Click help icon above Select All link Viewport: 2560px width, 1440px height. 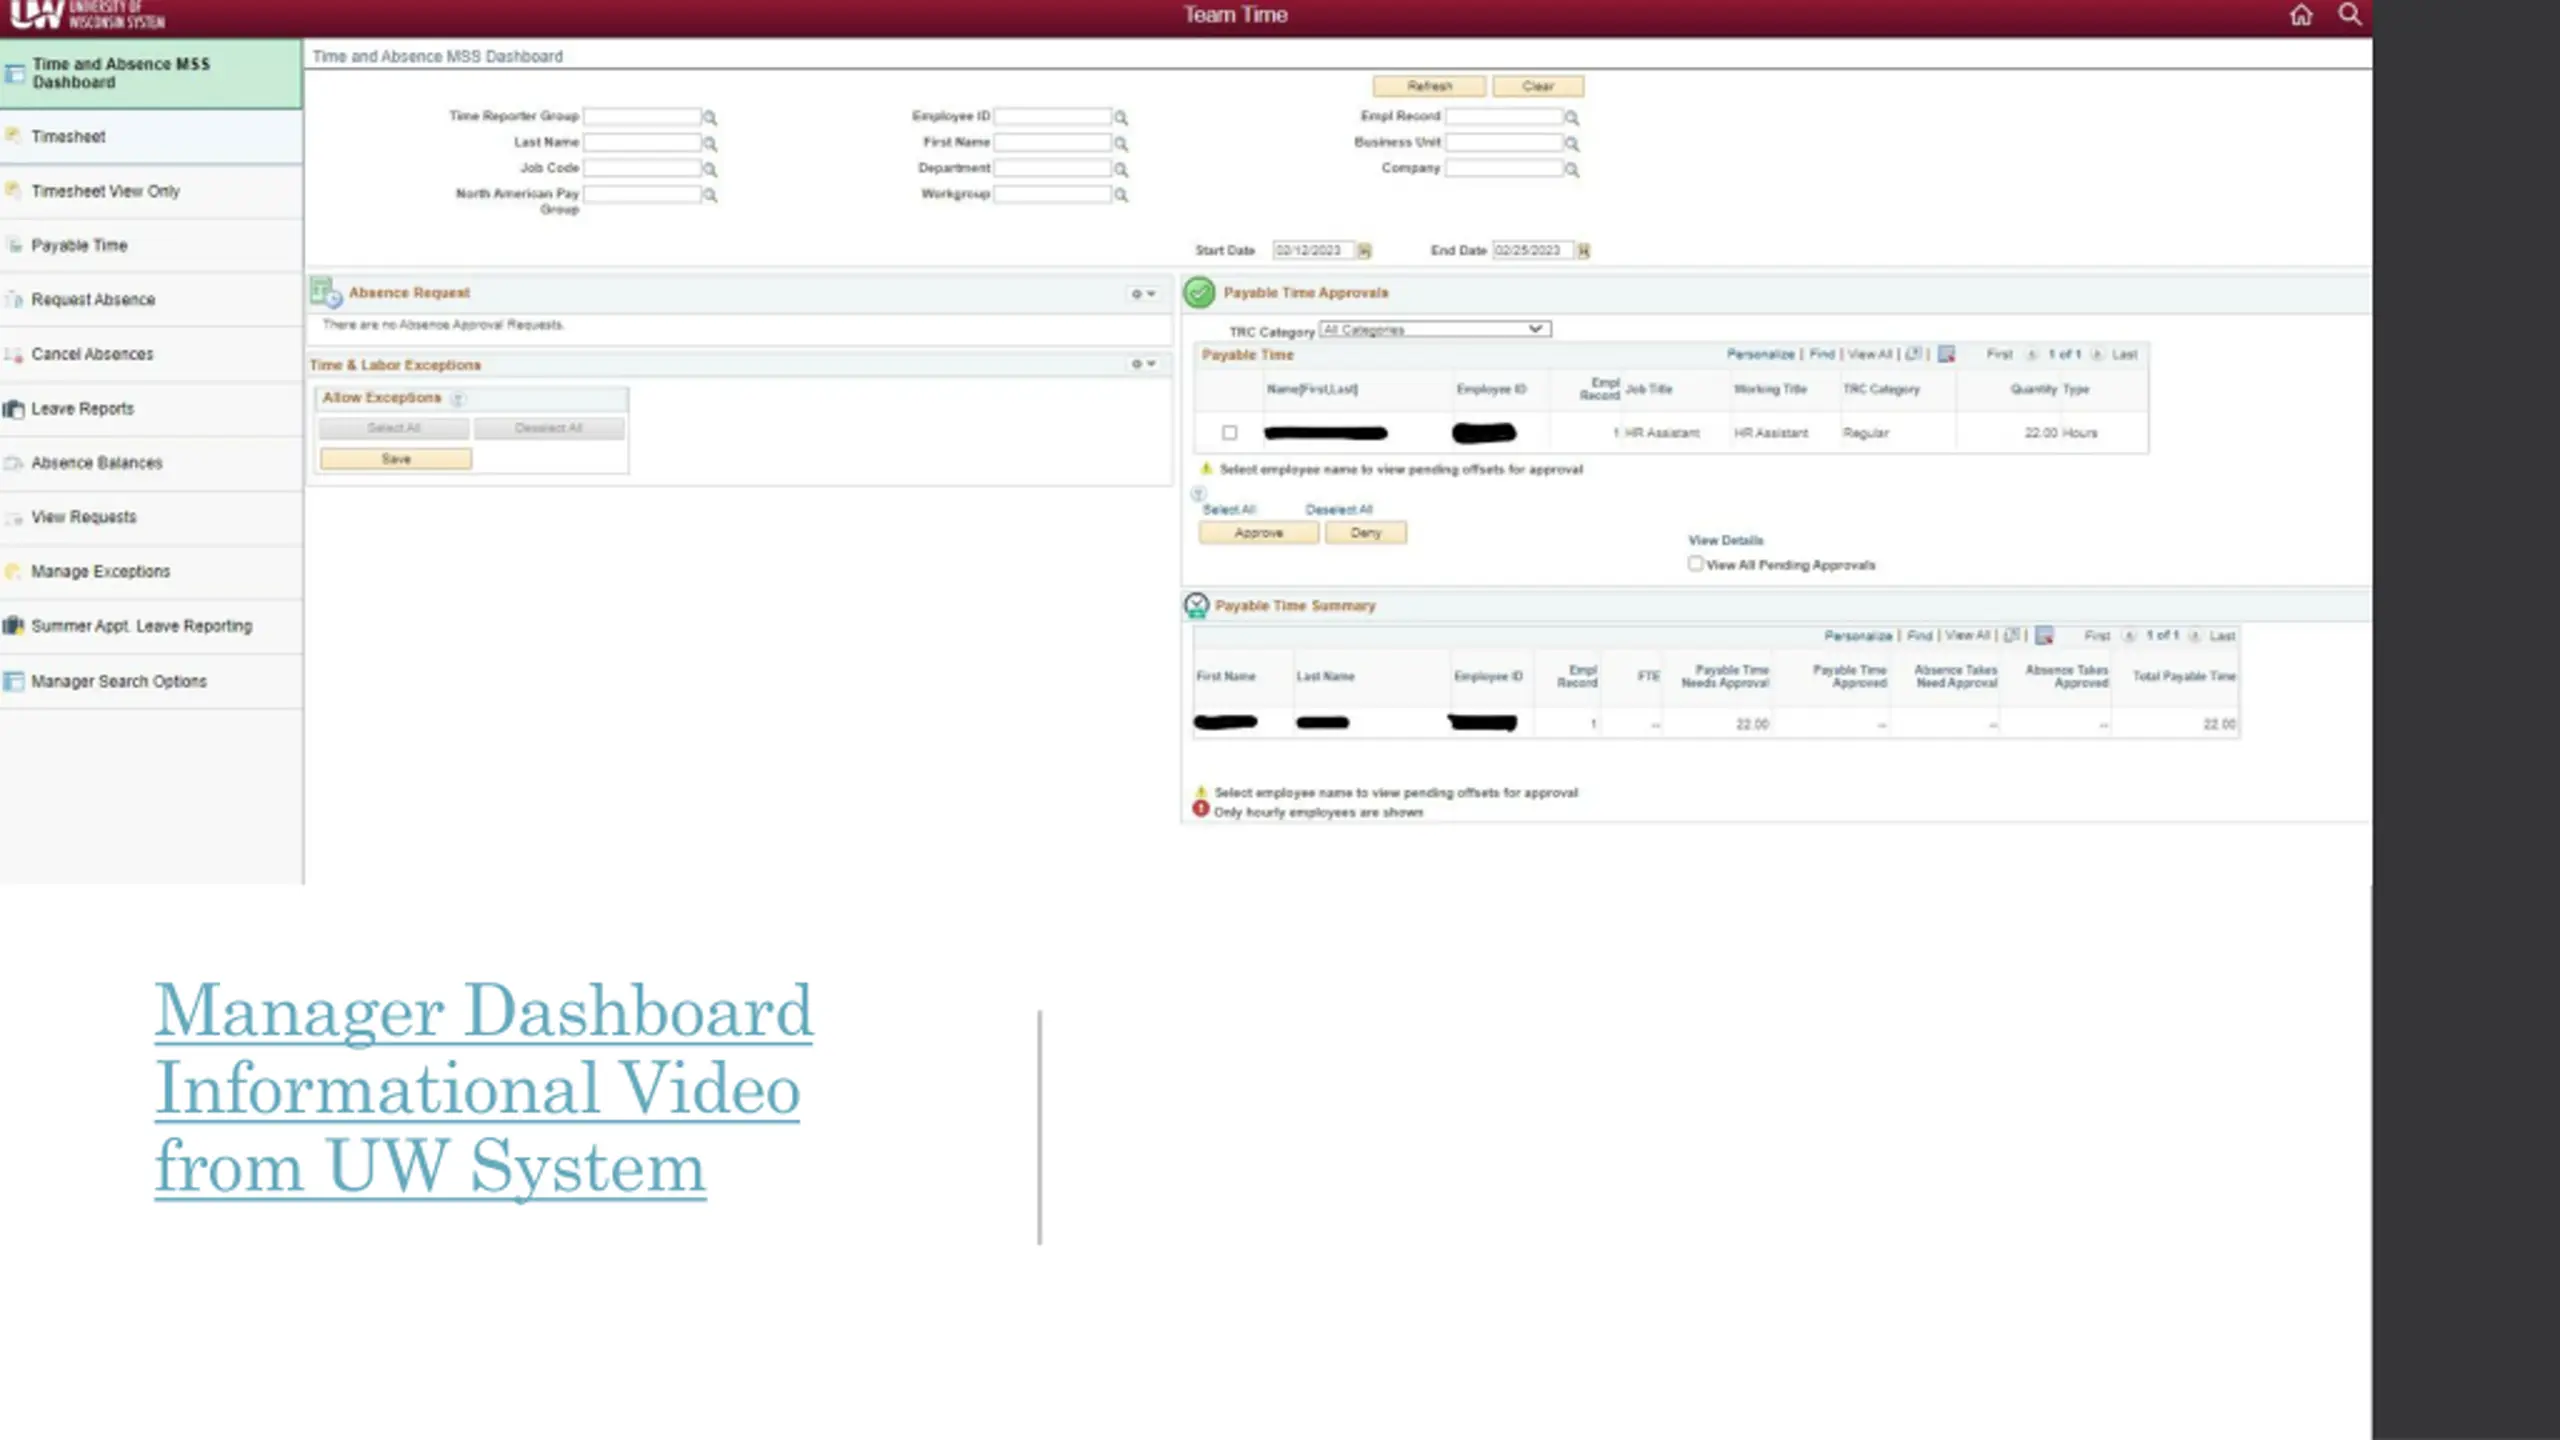[x=1199, y=494]
